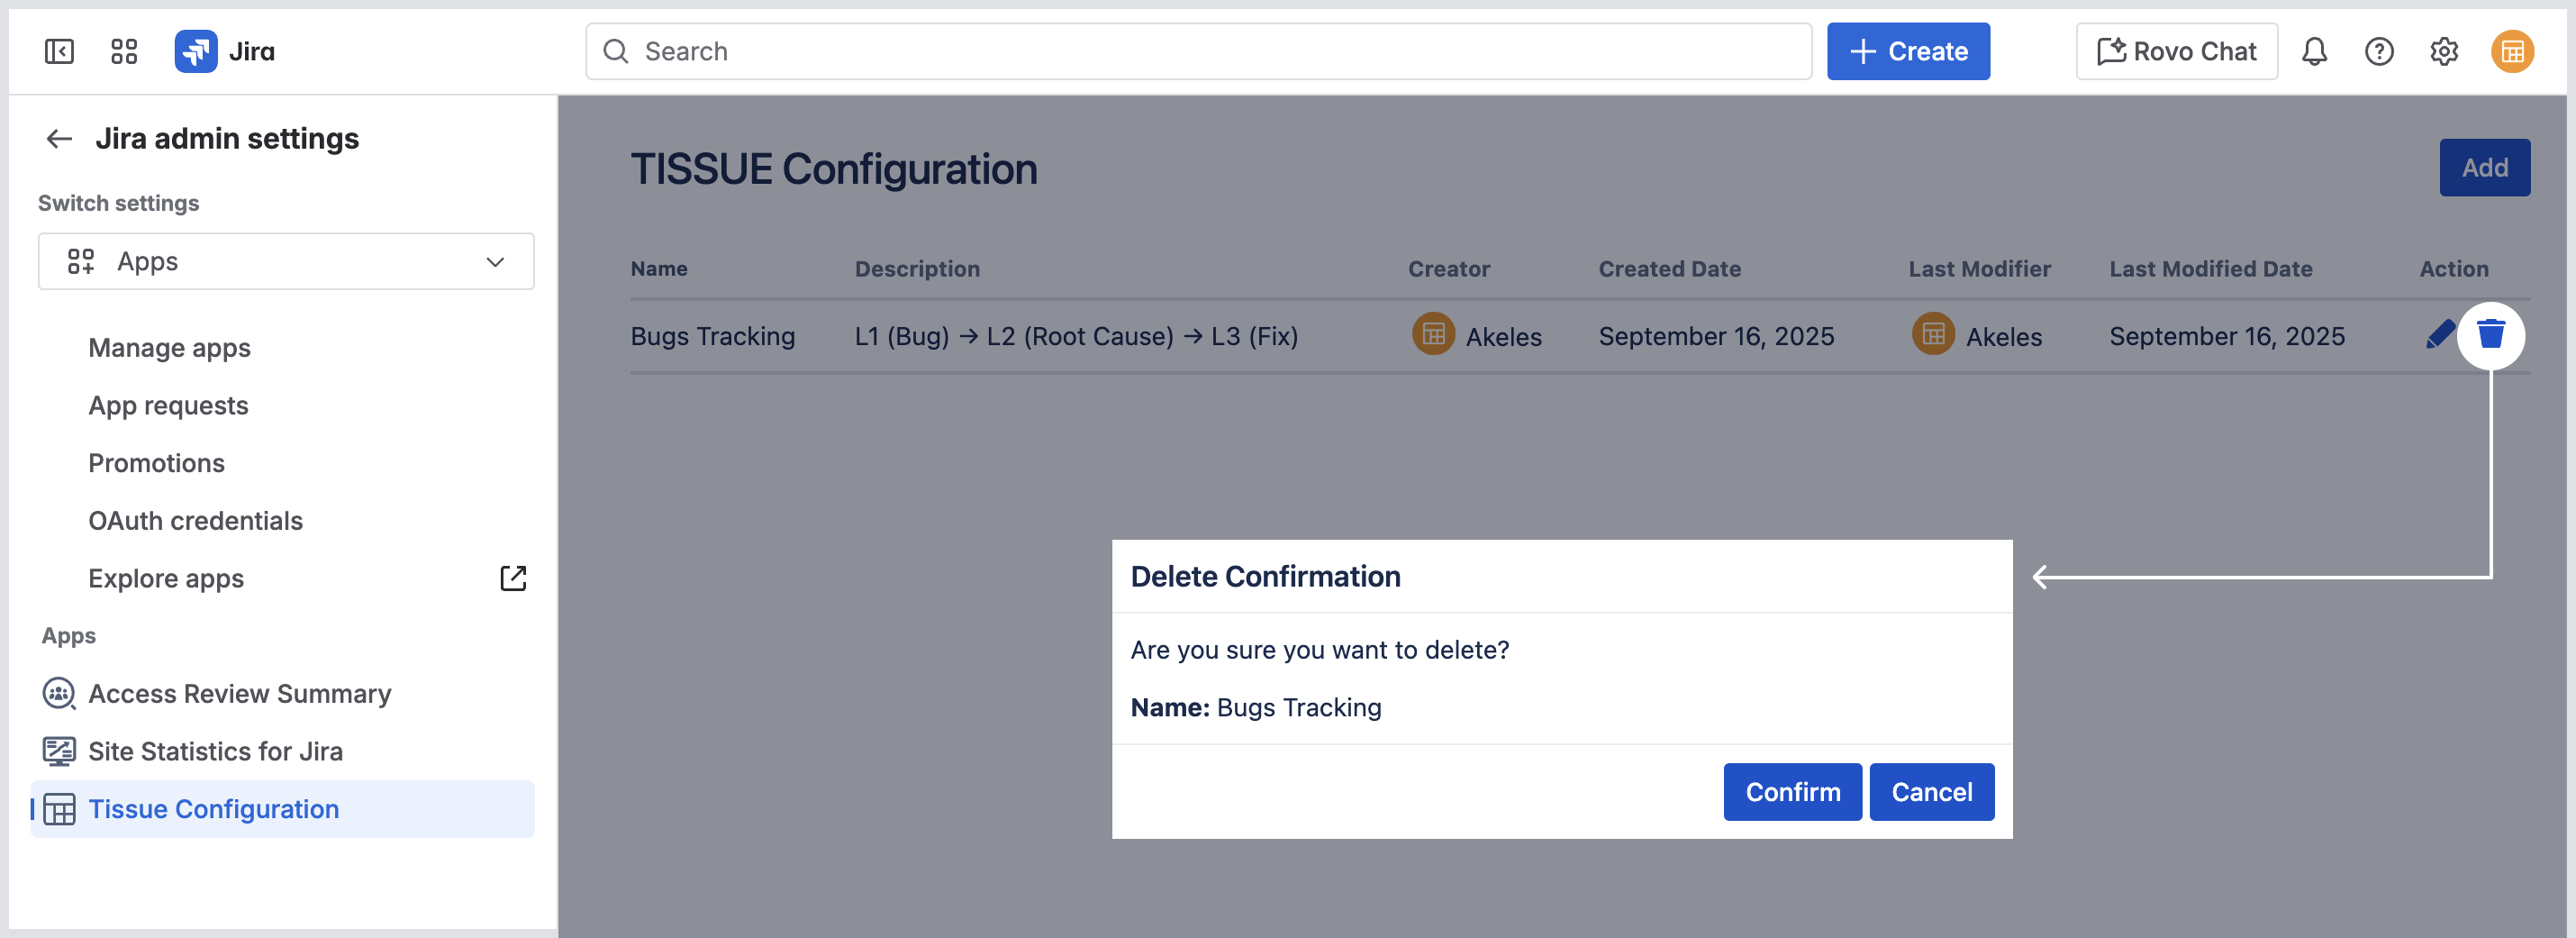This screenshot has height=938, width=2576.
Task: Click the back arrow beside Jira admin settings
Action: [59, 139]
